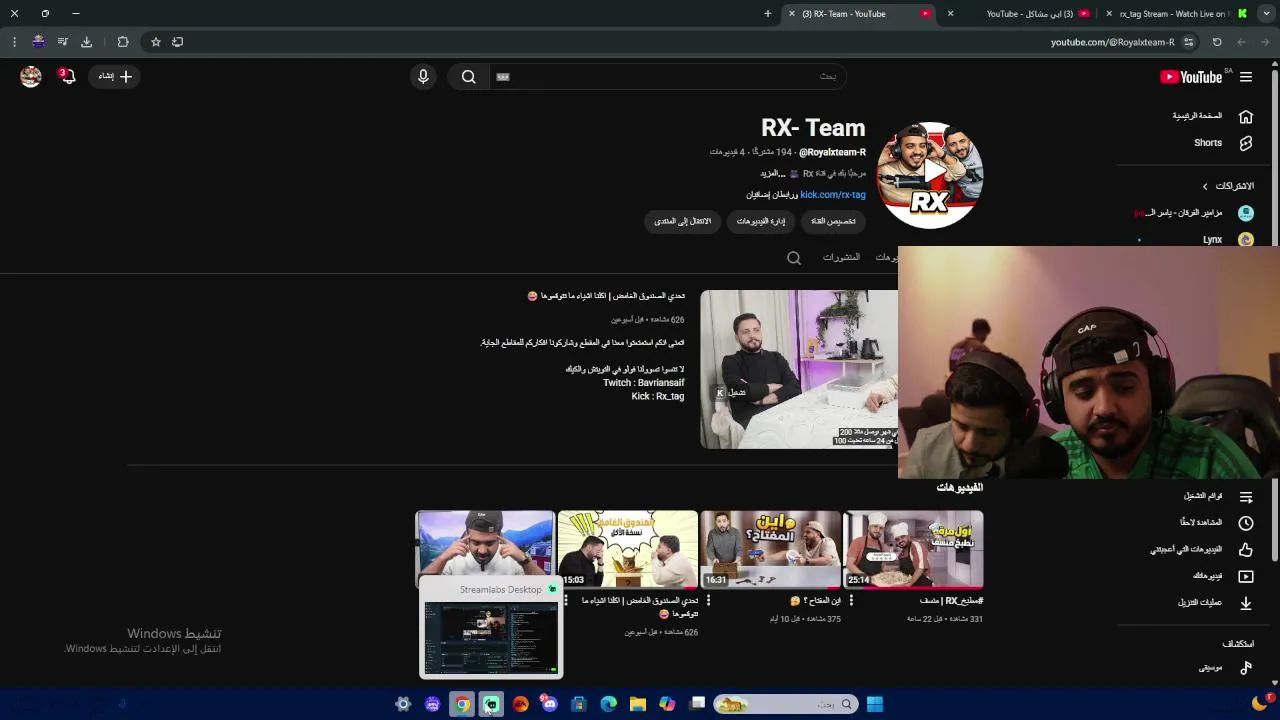1280x720 pixels.
Task: Open Chrome from the taskbar
Action: [x=462, y=704]
